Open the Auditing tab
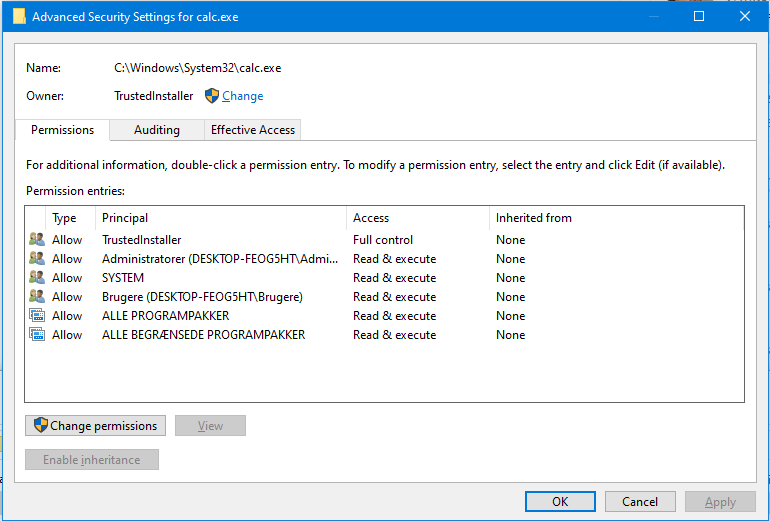770x521 pixels. (157, 130)
